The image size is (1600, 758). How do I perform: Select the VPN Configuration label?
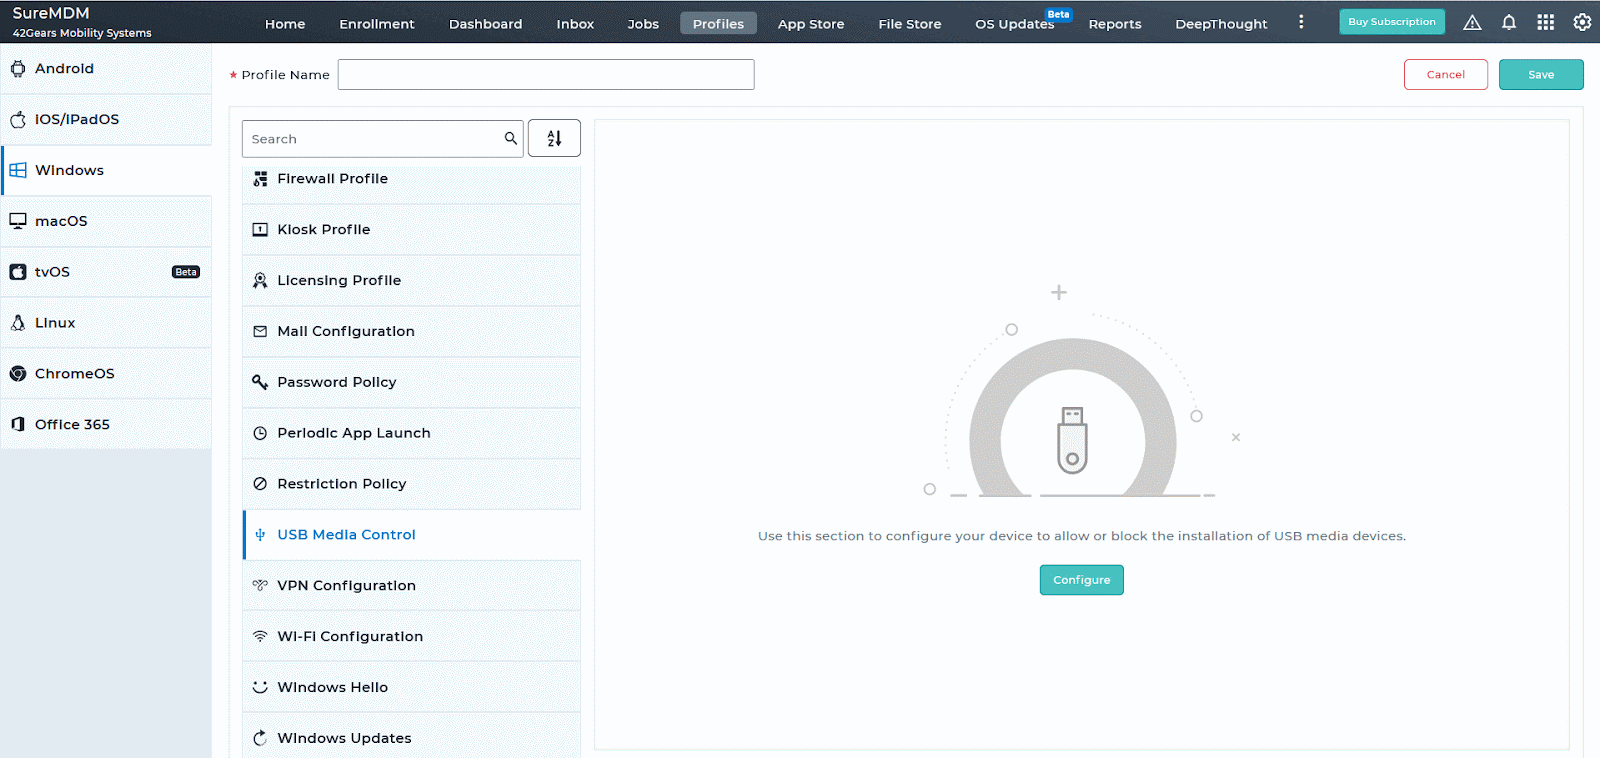(x=347, y=586)
